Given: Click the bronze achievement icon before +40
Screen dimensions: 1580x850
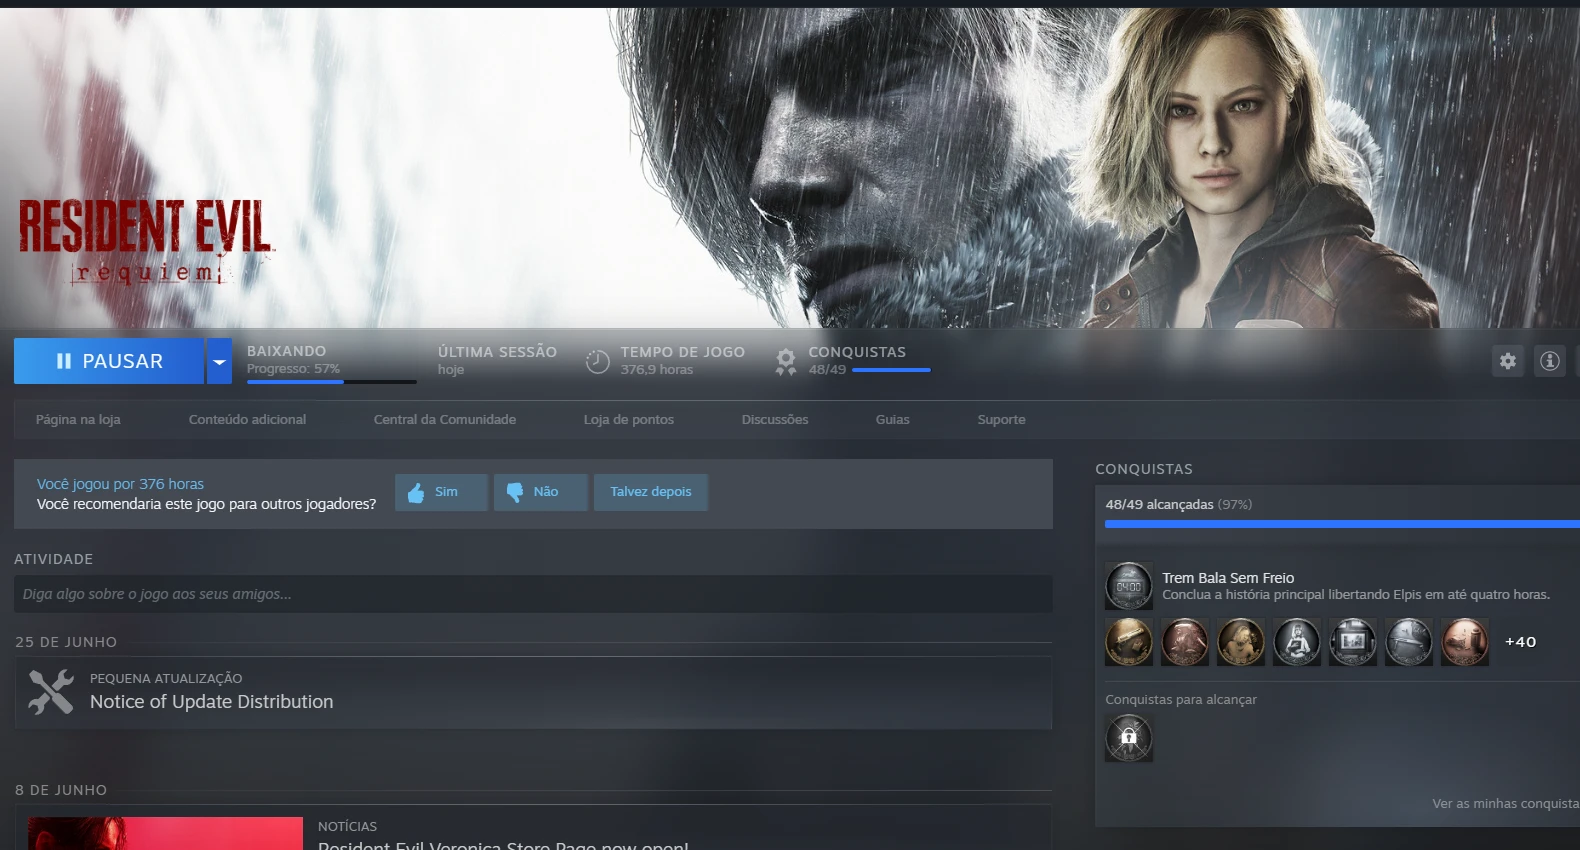Looking at the screenshot, I should [1465, 642].
